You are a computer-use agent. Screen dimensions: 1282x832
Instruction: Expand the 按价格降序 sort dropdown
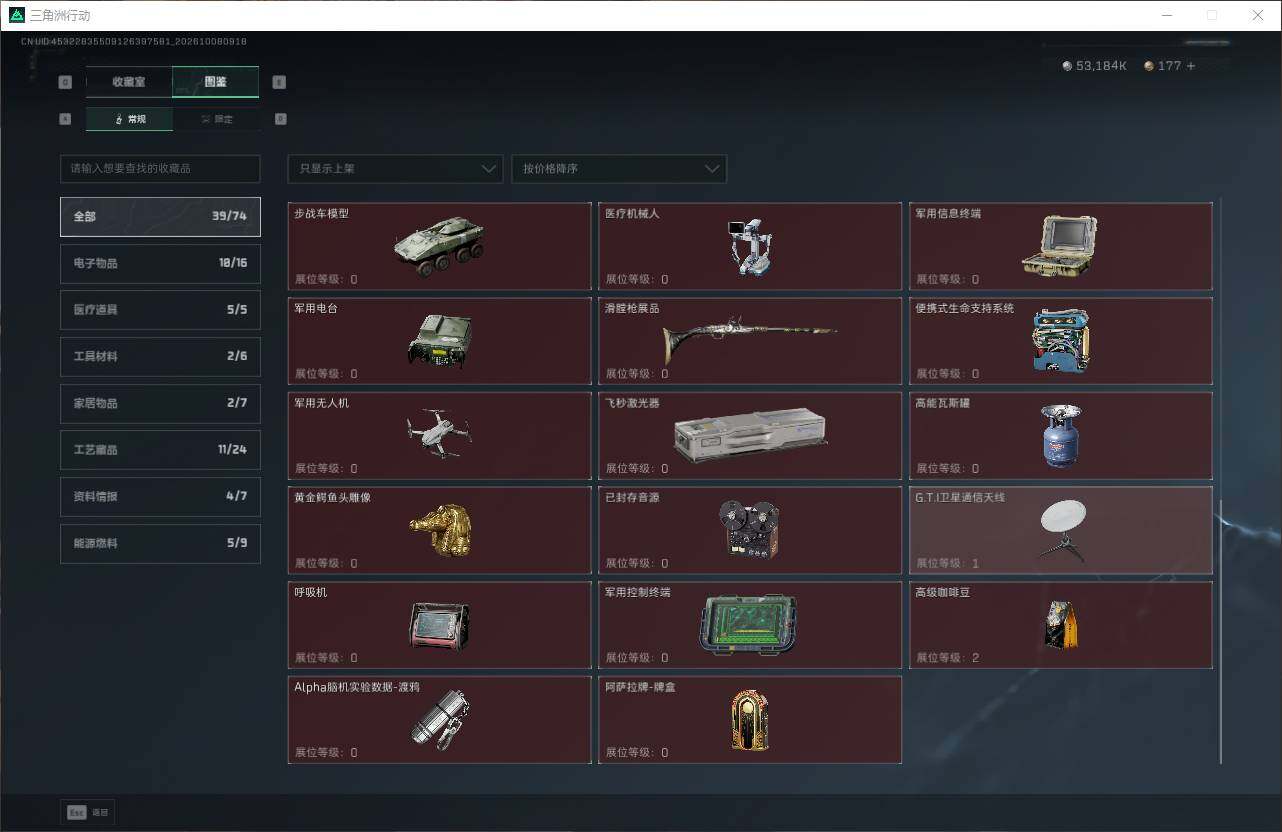[x=619, y=169]
